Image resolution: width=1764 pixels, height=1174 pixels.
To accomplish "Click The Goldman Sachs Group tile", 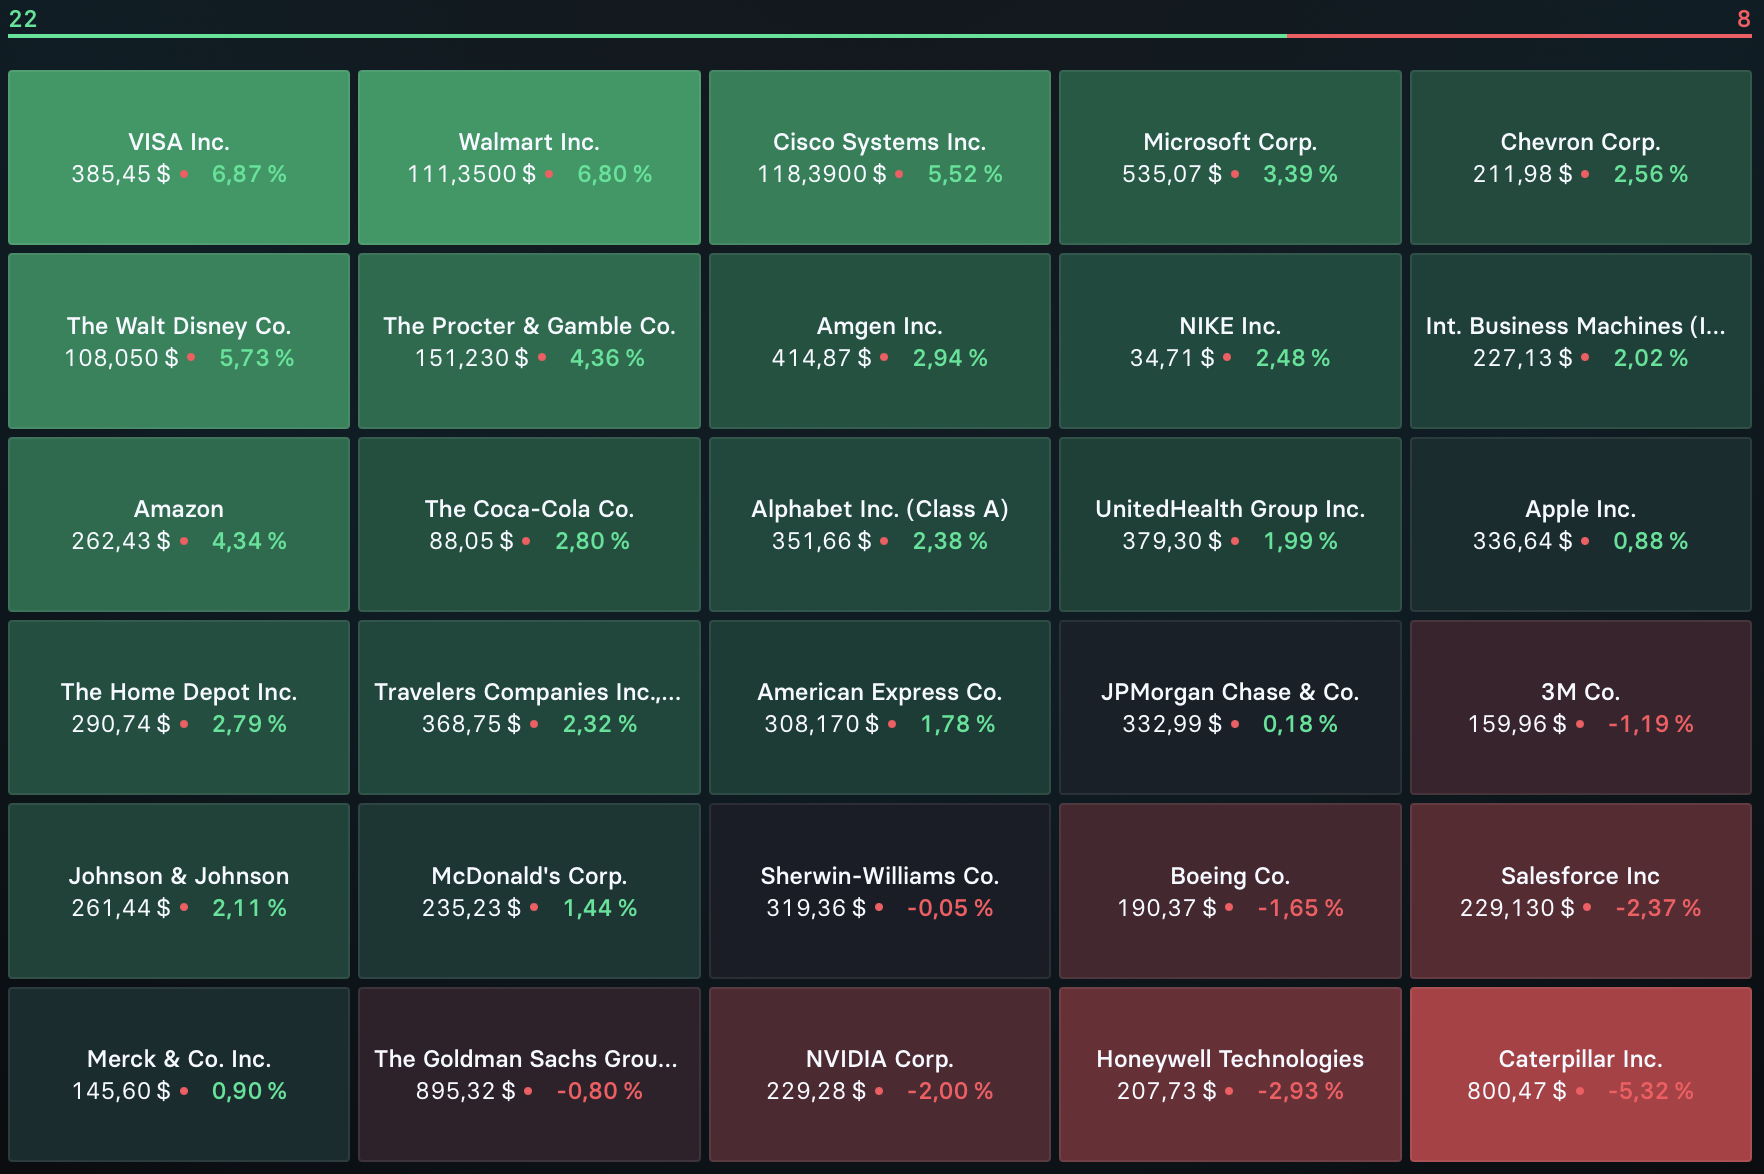I will click(529, 1074).
